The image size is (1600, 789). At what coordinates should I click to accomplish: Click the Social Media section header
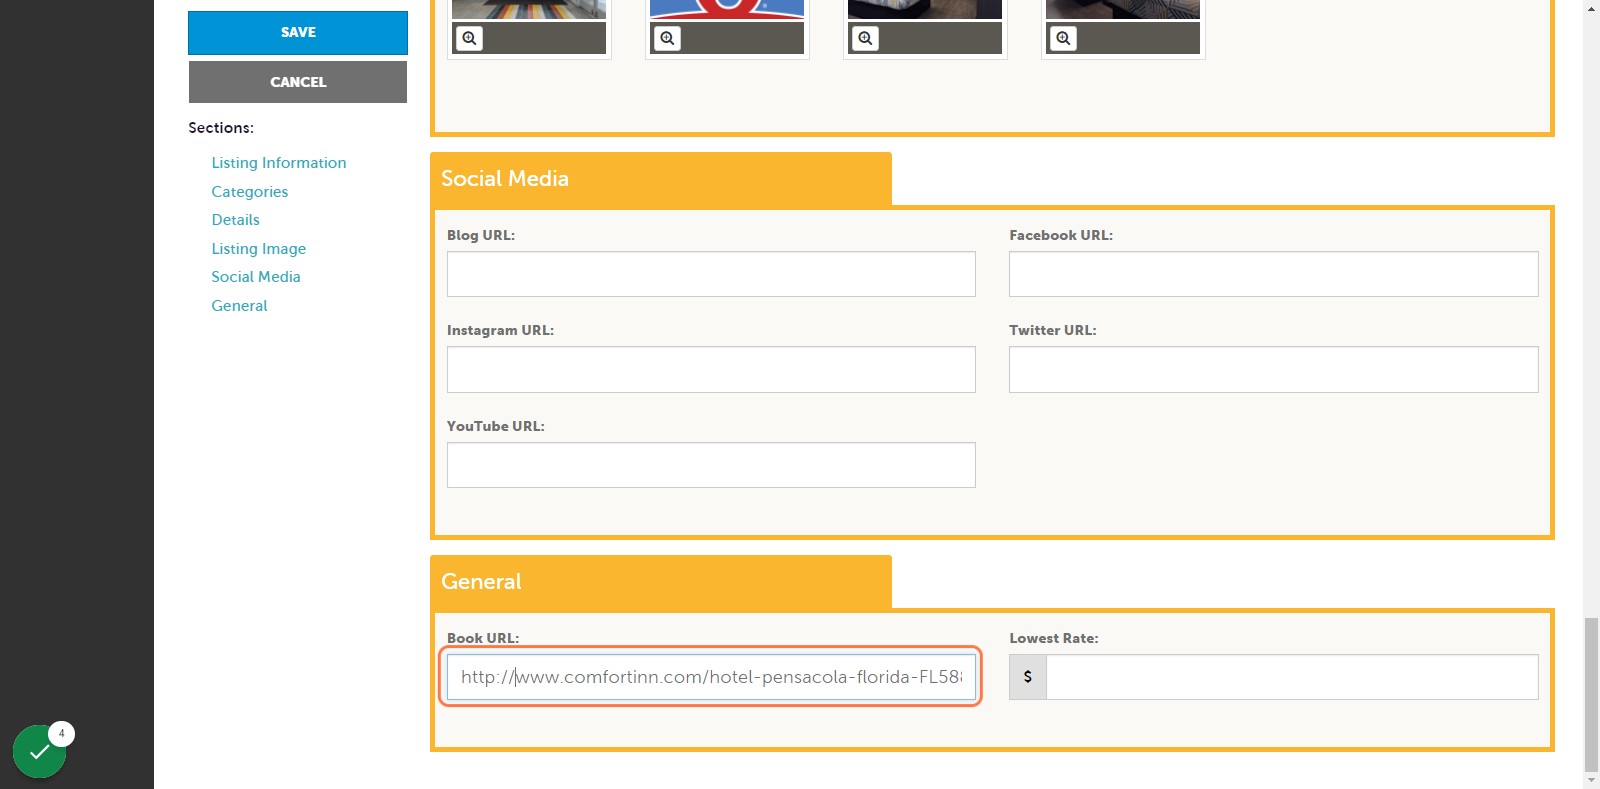coord(661,179)
